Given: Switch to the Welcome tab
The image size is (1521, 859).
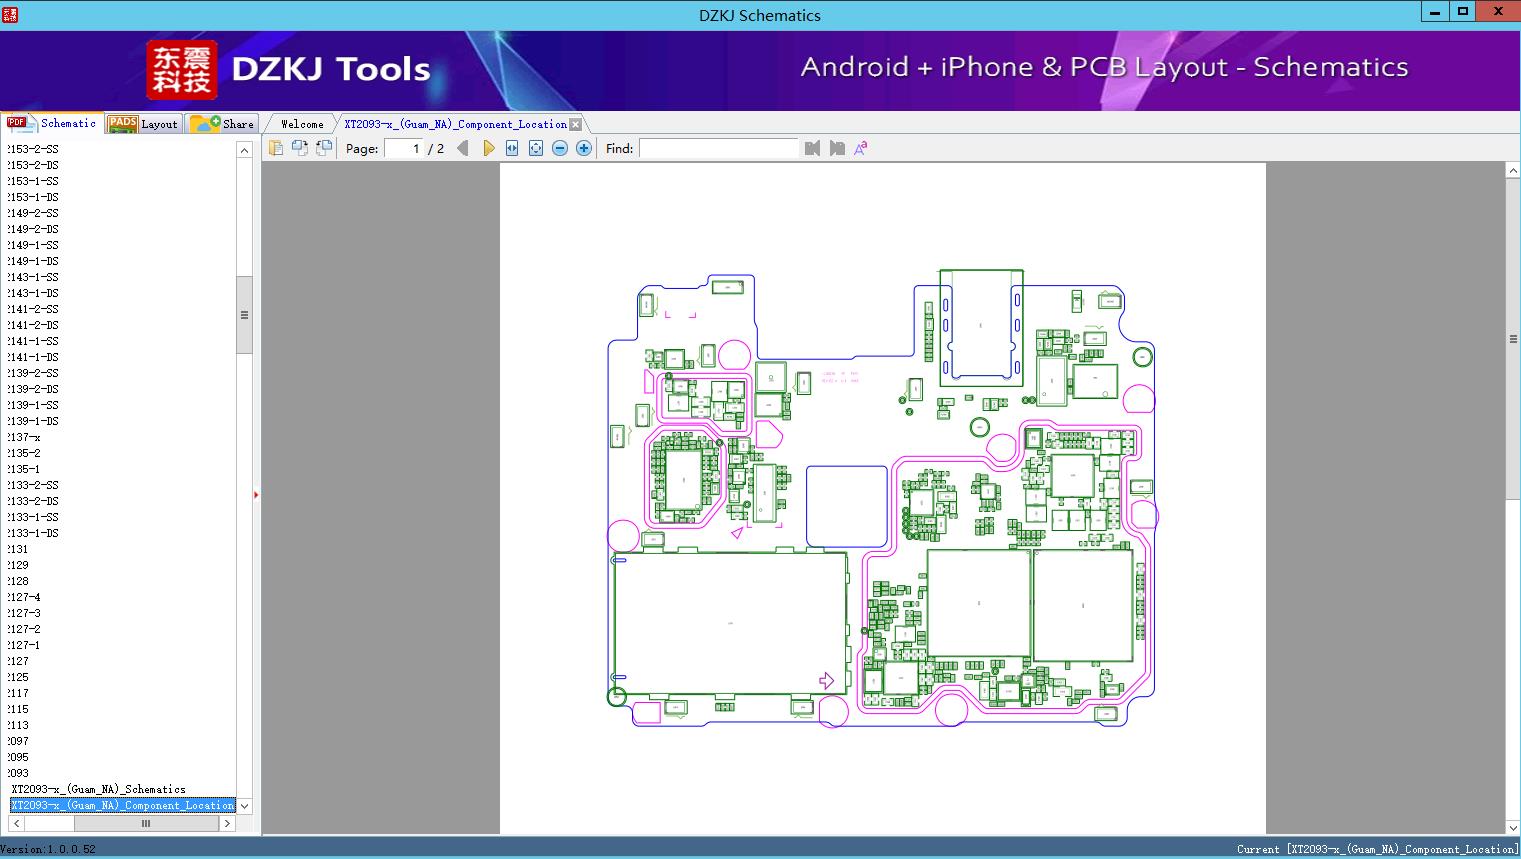Looking at the screenshot, I should tap(301, 124).
